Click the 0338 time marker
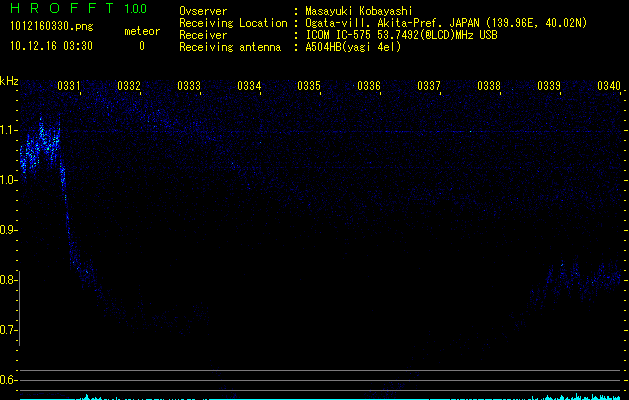The width and height of the screenshot is (629, 400). [489, 85]
